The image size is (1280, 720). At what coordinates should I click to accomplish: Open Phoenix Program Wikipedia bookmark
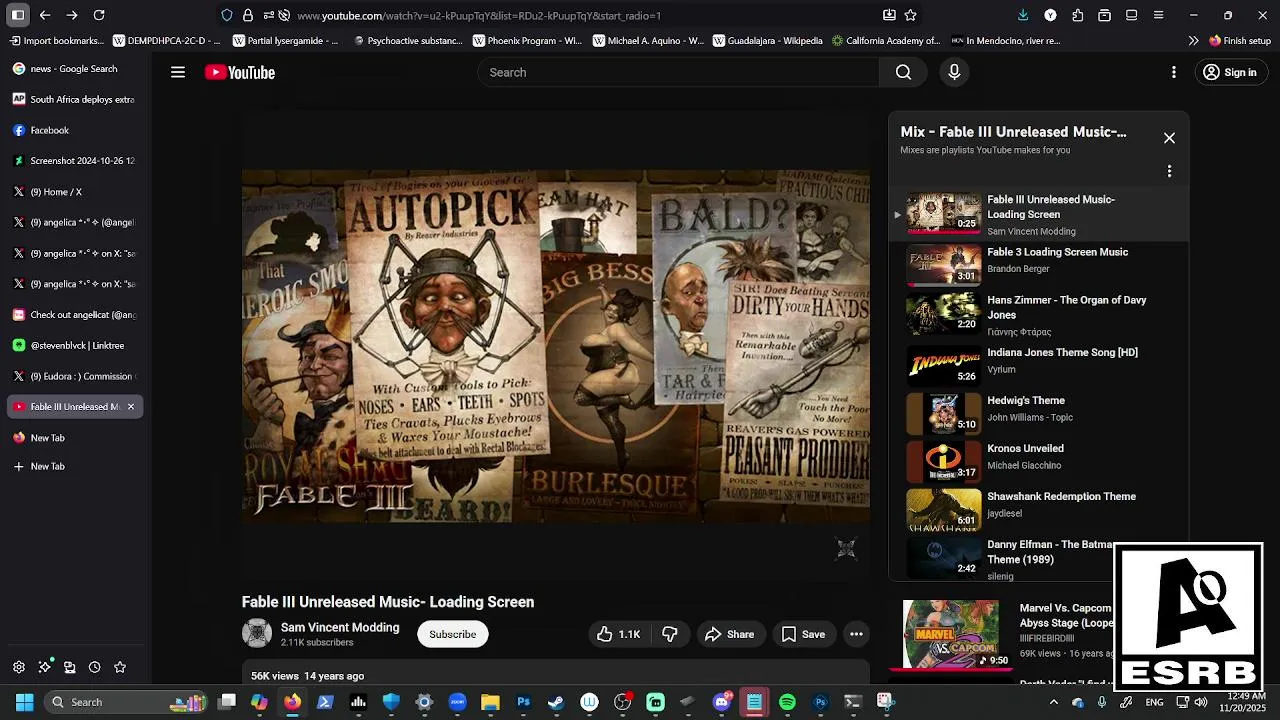(527, 41)
